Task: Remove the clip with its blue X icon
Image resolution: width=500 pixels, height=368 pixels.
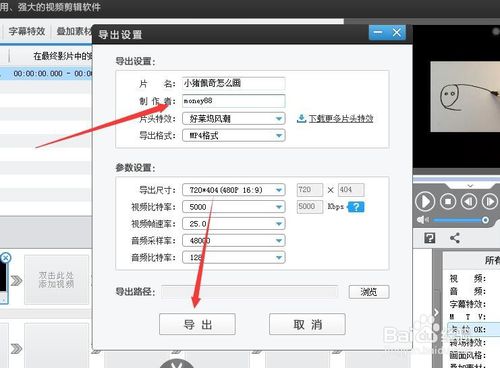Action: click(5, 258)
